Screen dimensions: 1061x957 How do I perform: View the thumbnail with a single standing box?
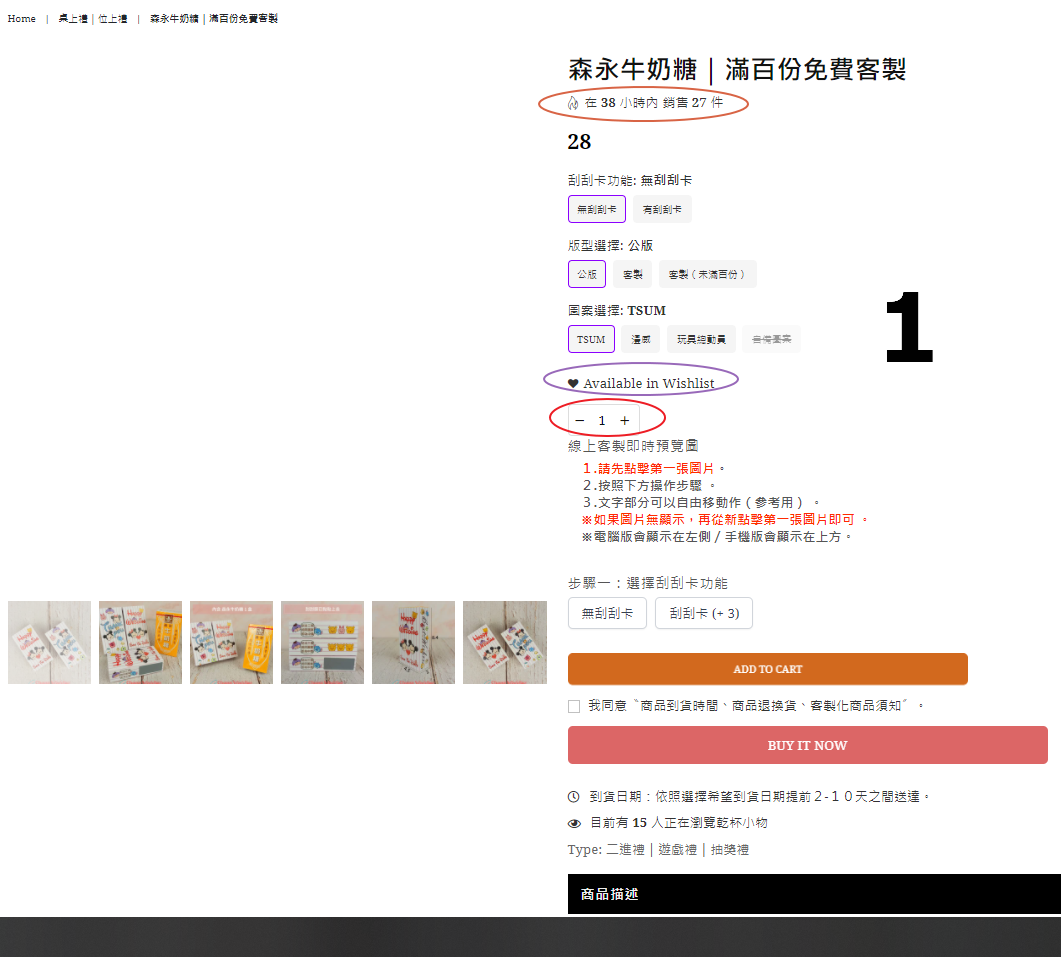413,642
